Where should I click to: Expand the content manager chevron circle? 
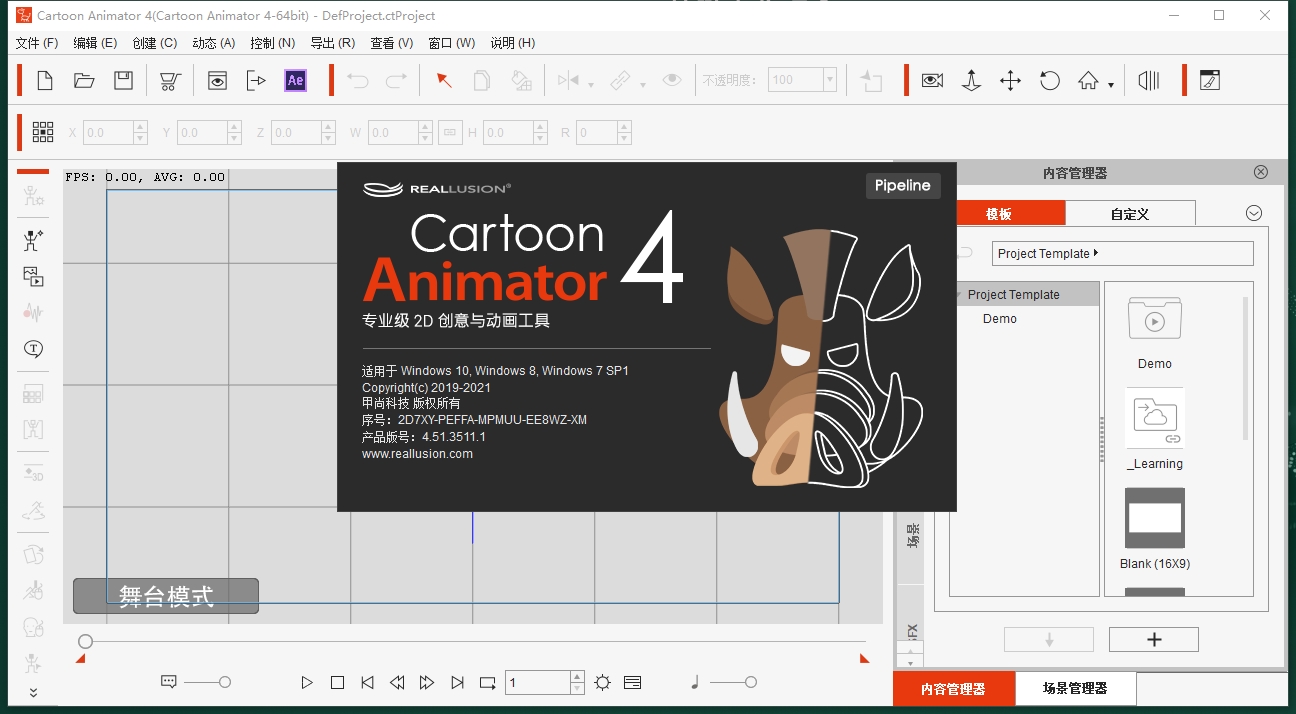click(1254, 213)
